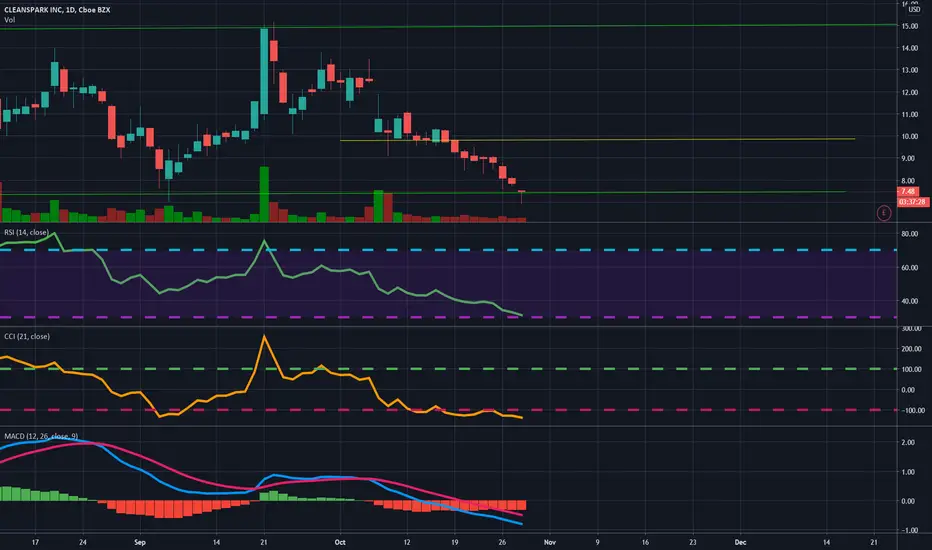Click the 12.00 price scale label
Viewport: 932px width, 550px height.
[x=909, y=93]
